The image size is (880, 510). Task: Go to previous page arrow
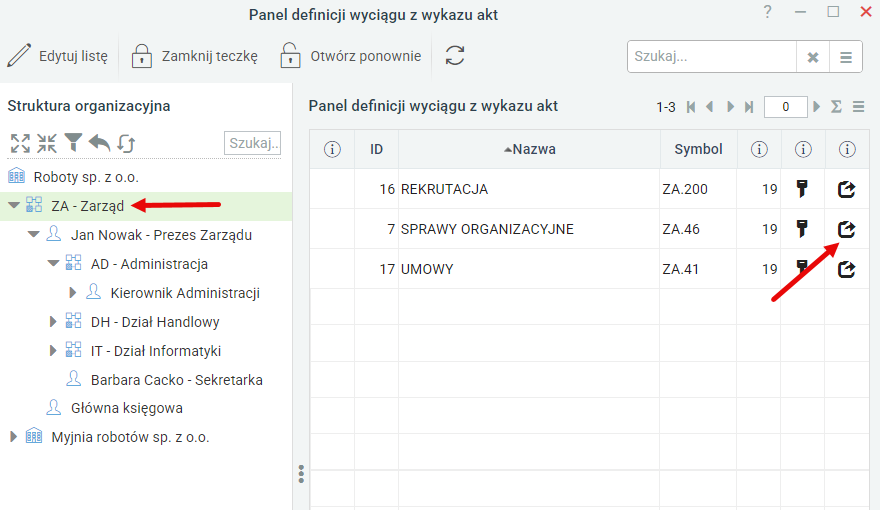[710, 107]
